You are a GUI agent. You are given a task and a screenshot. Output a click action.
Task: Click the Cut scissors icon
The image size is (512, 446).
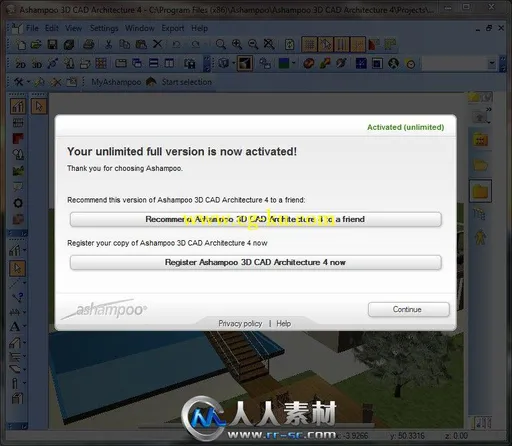(108, 44)
